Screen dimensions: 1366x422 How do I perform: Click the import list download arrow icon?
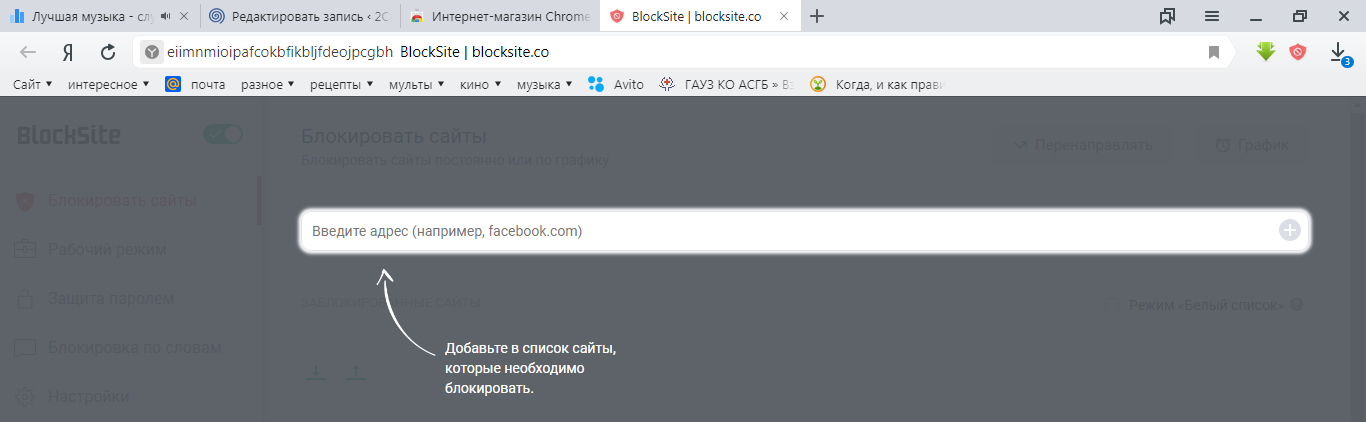315,372
